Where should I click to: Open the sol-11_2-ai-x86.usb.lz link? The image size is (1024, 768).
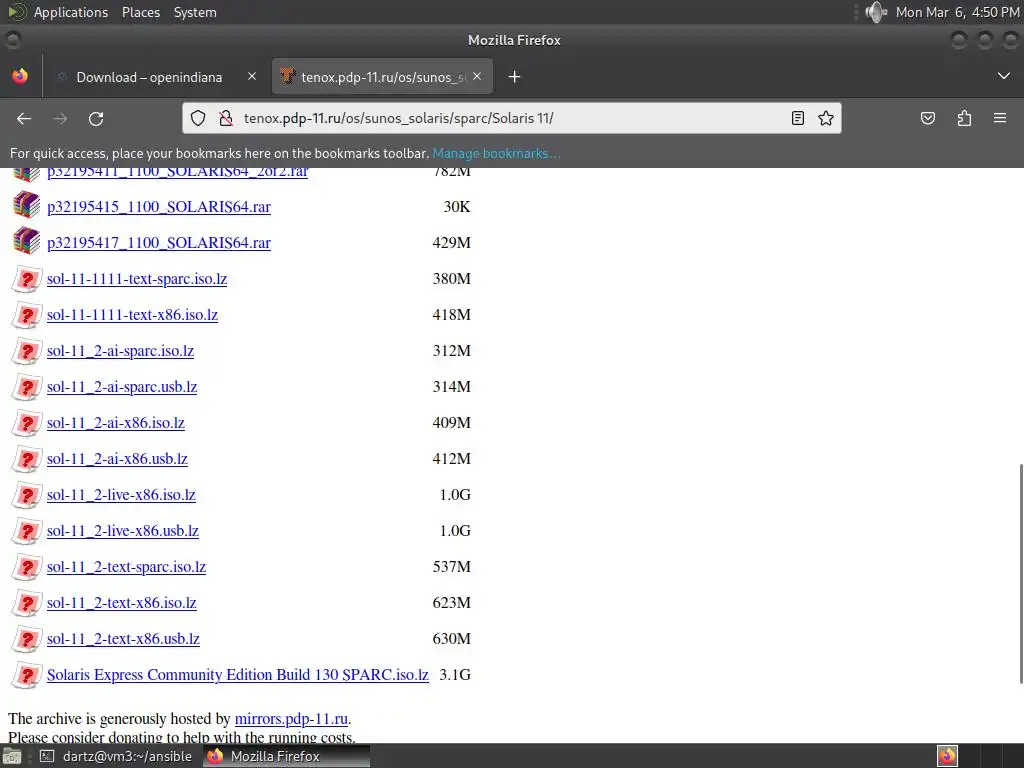(x=118, y=458)
